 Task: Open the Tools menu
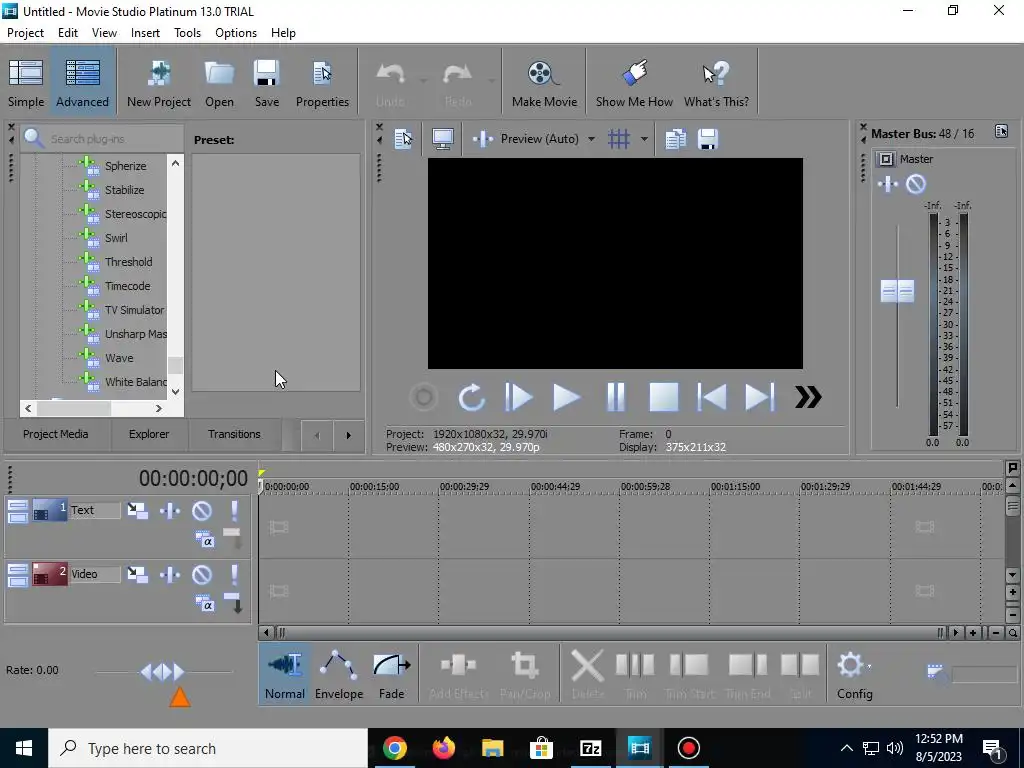187,33
